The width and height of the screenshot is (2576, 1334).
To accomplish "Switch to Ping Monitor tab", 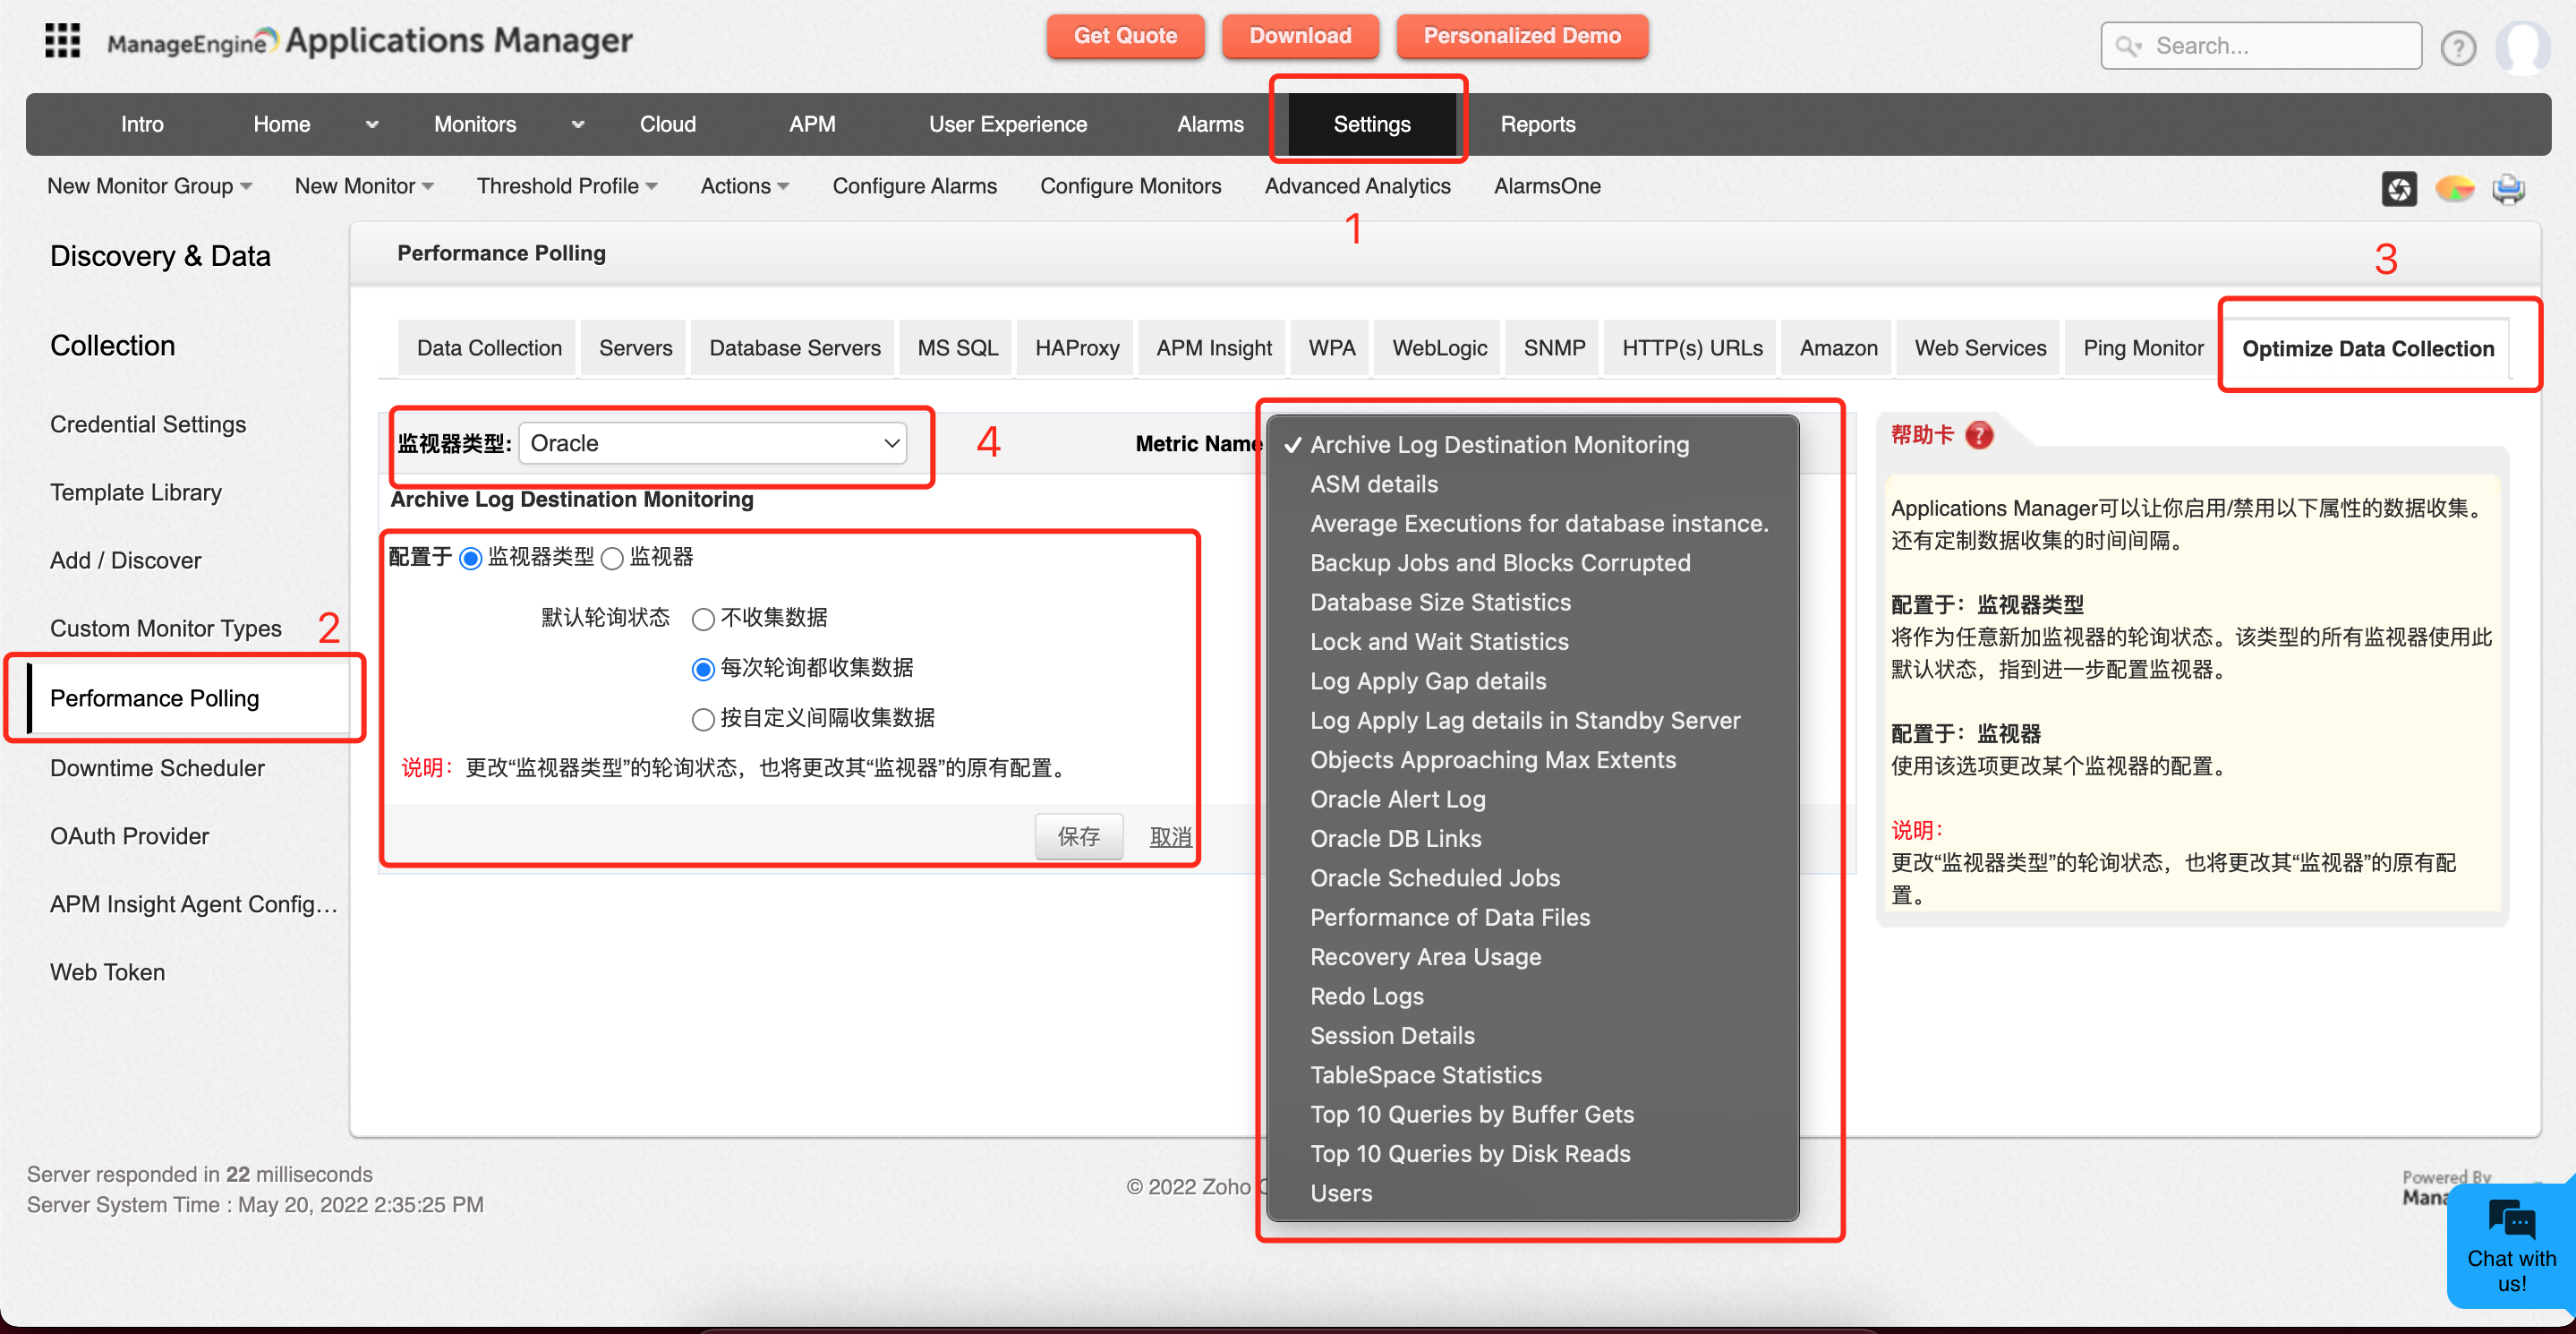I will click(x=2143, y=348).
